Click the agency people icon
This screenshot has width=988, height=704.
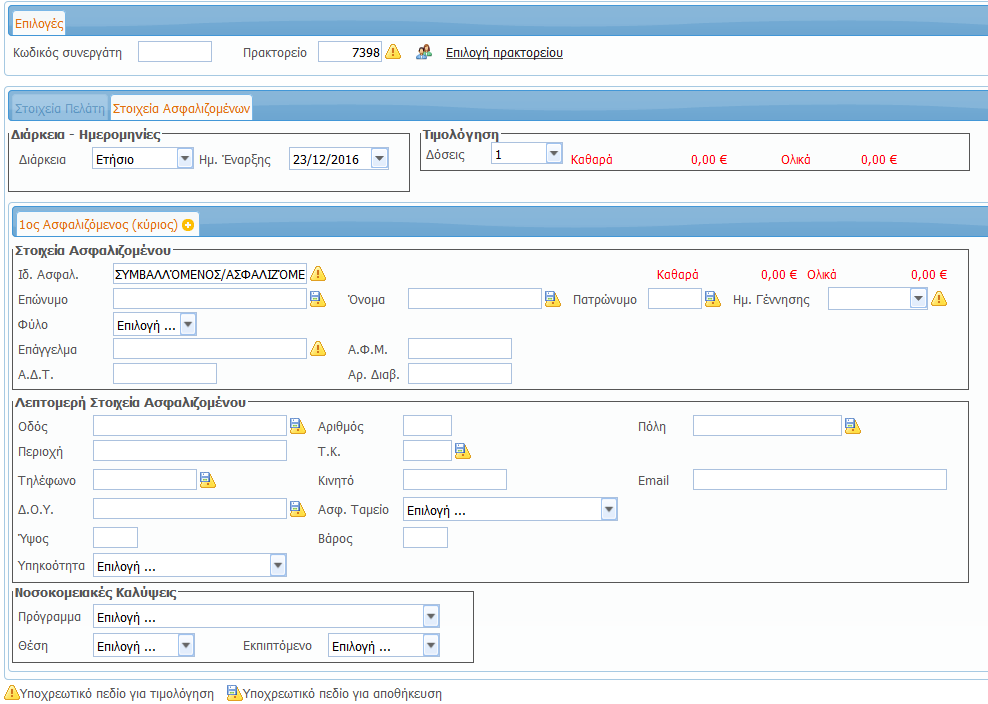[x=424, y=52]
